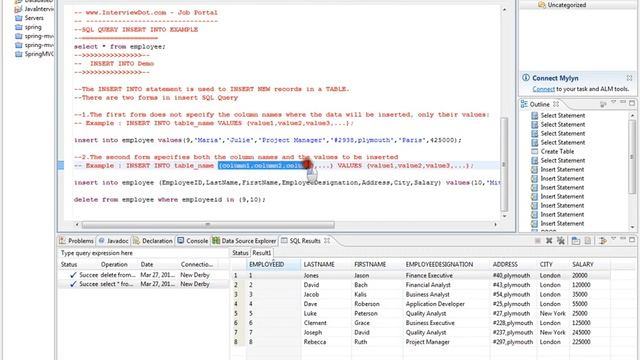Sort by the EMPLOYEEID column header
The width and height of the screenshot is (640, 360).
[x=273, y=264]
